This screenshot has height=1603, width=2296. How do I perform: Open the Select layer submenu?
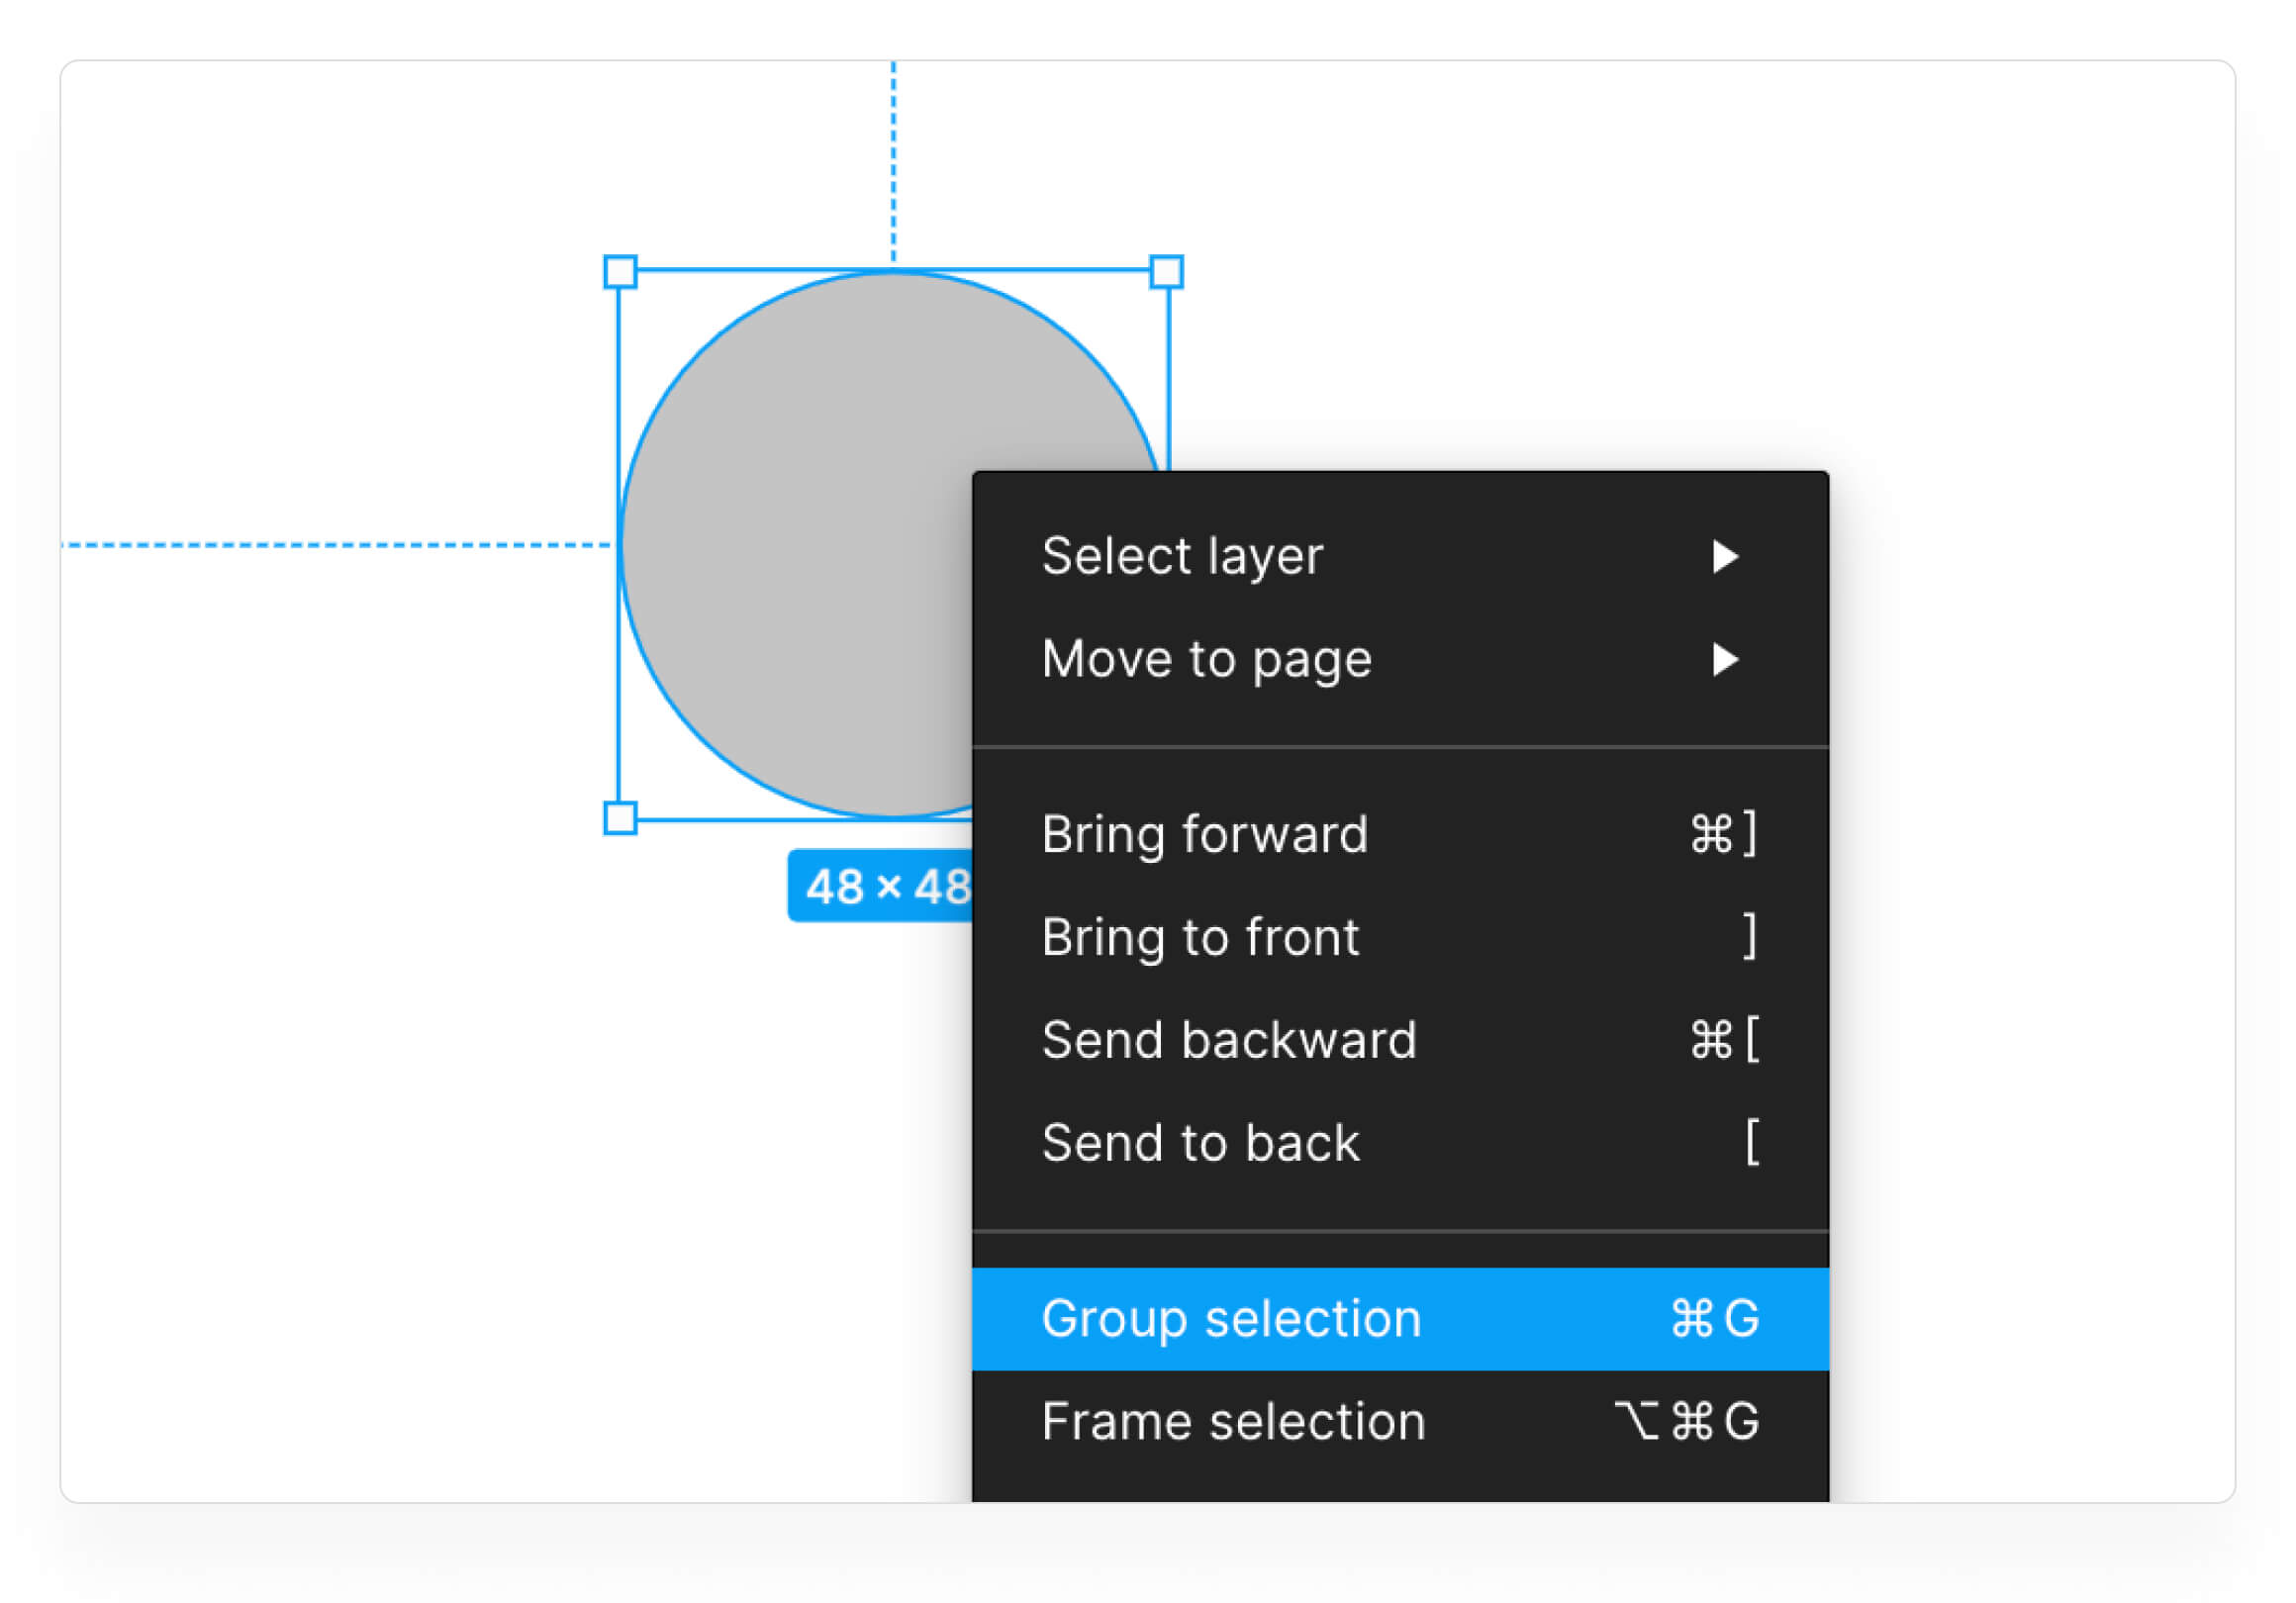(x=1181, y=557)
